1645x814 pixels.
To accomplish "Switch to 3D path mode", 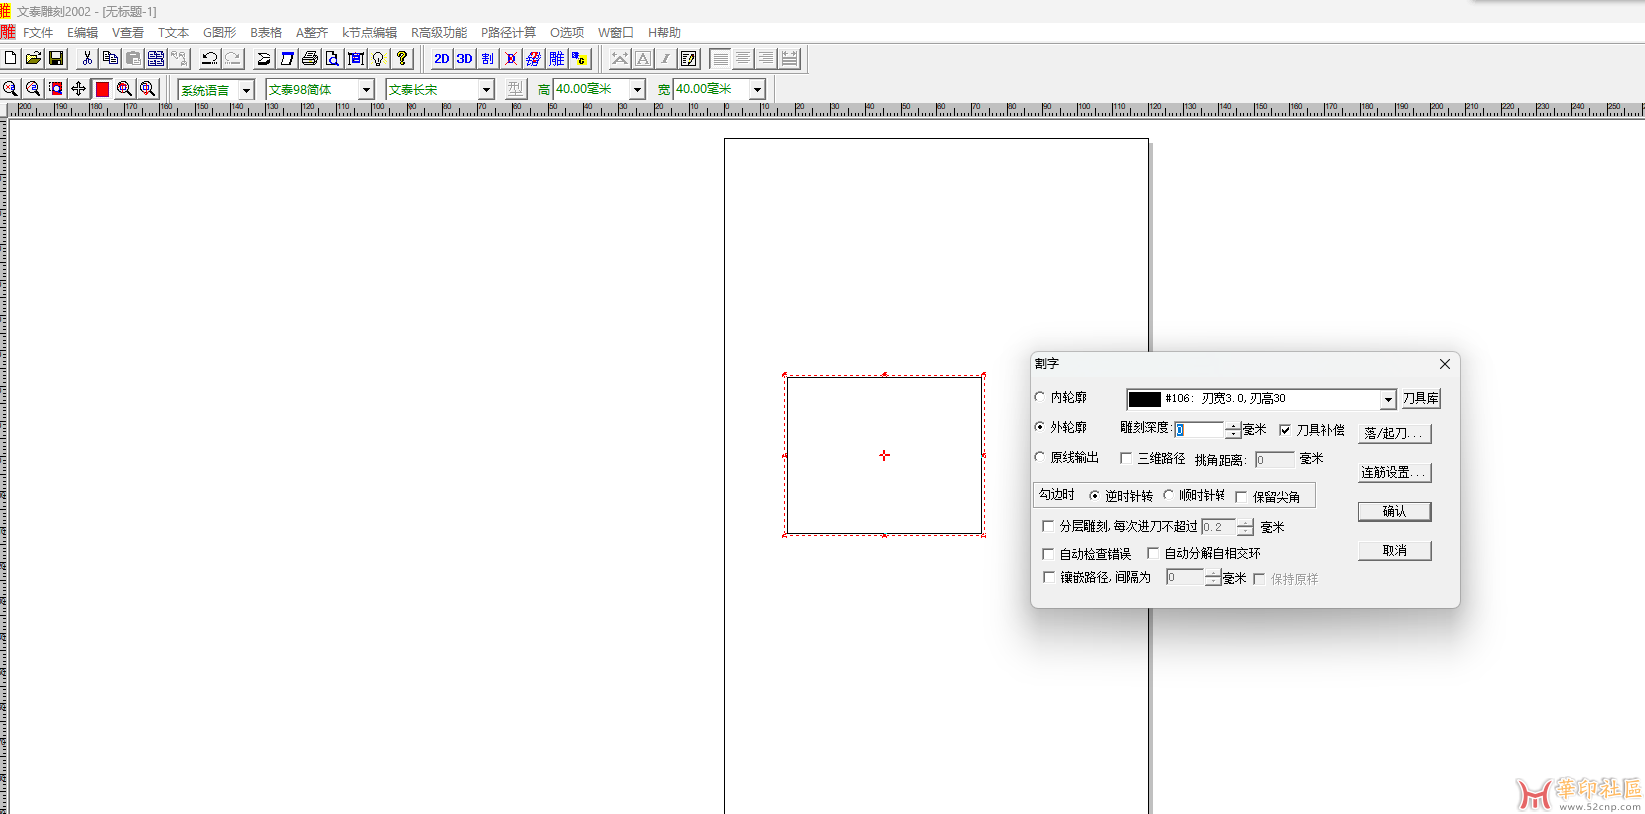I will coord(464,58).
